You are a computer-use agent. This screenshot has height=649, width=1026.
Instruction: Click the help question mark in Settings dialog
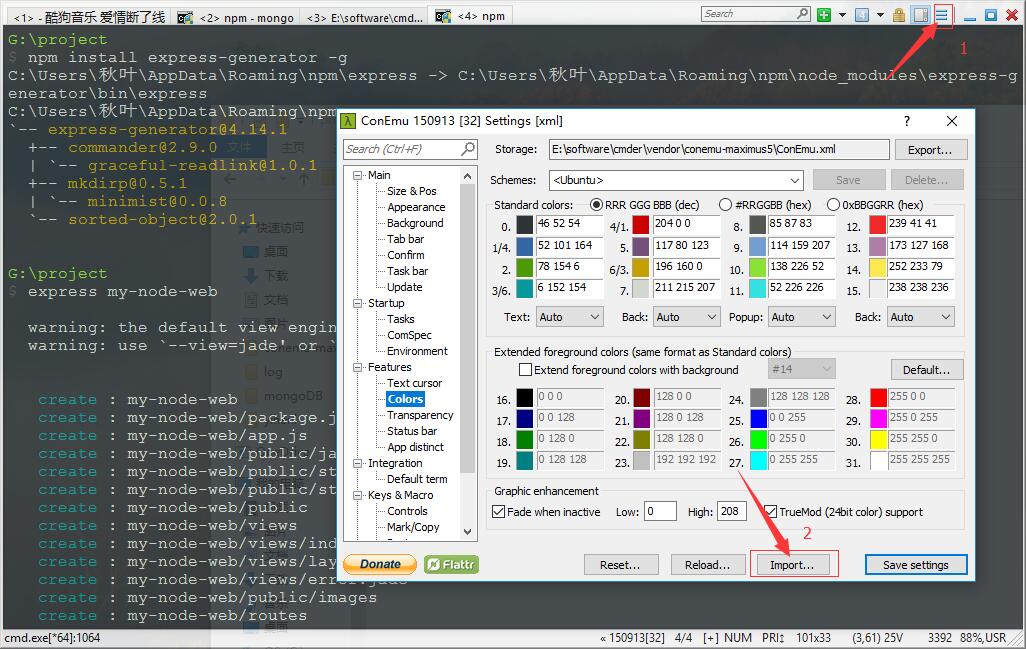click(x=906, y=120)
